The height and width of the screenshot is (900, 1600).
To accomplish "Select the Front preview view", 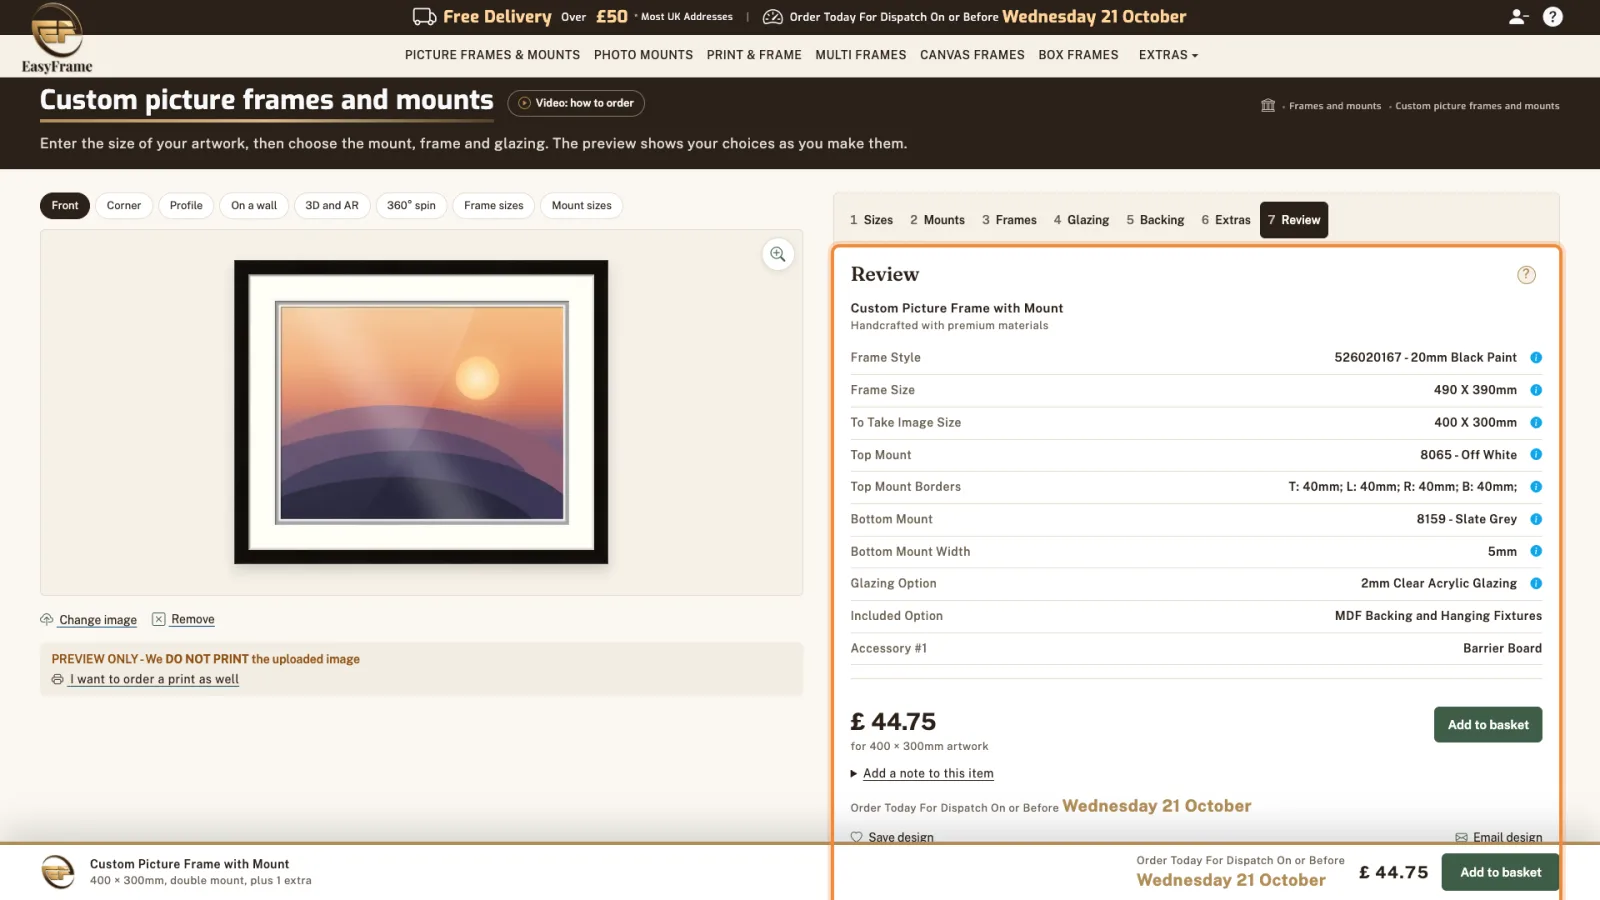I will 65,206.
